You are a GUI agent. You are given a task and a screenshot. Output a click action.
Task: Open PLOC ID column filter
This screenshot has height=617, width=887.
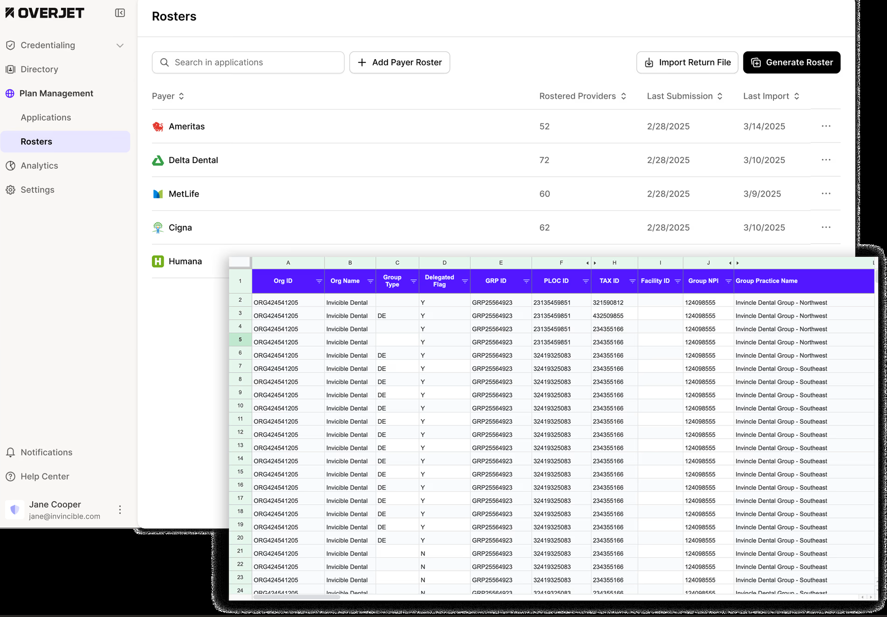585,282
